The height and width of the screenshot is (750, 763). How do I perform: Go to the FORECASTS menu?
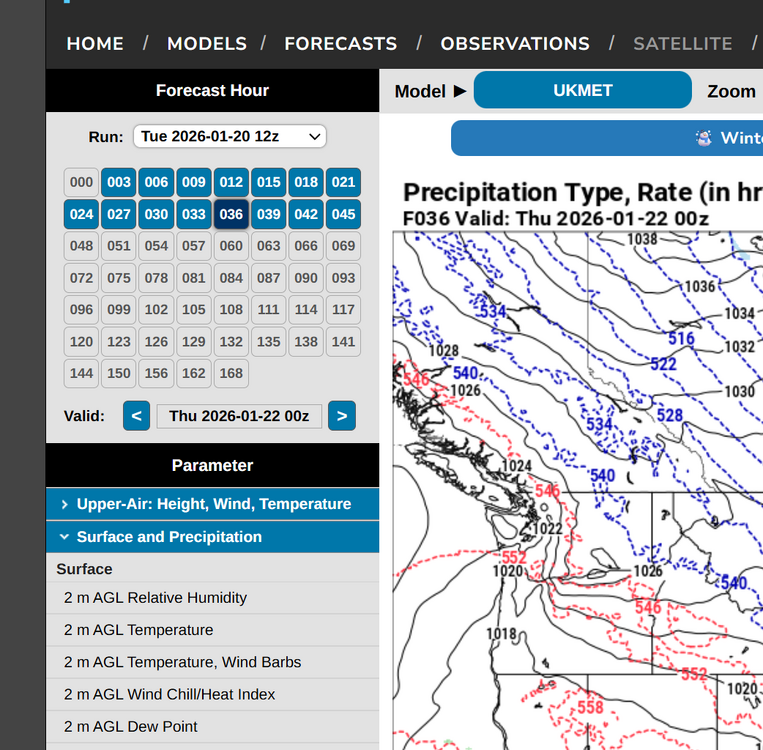point(340,44)
